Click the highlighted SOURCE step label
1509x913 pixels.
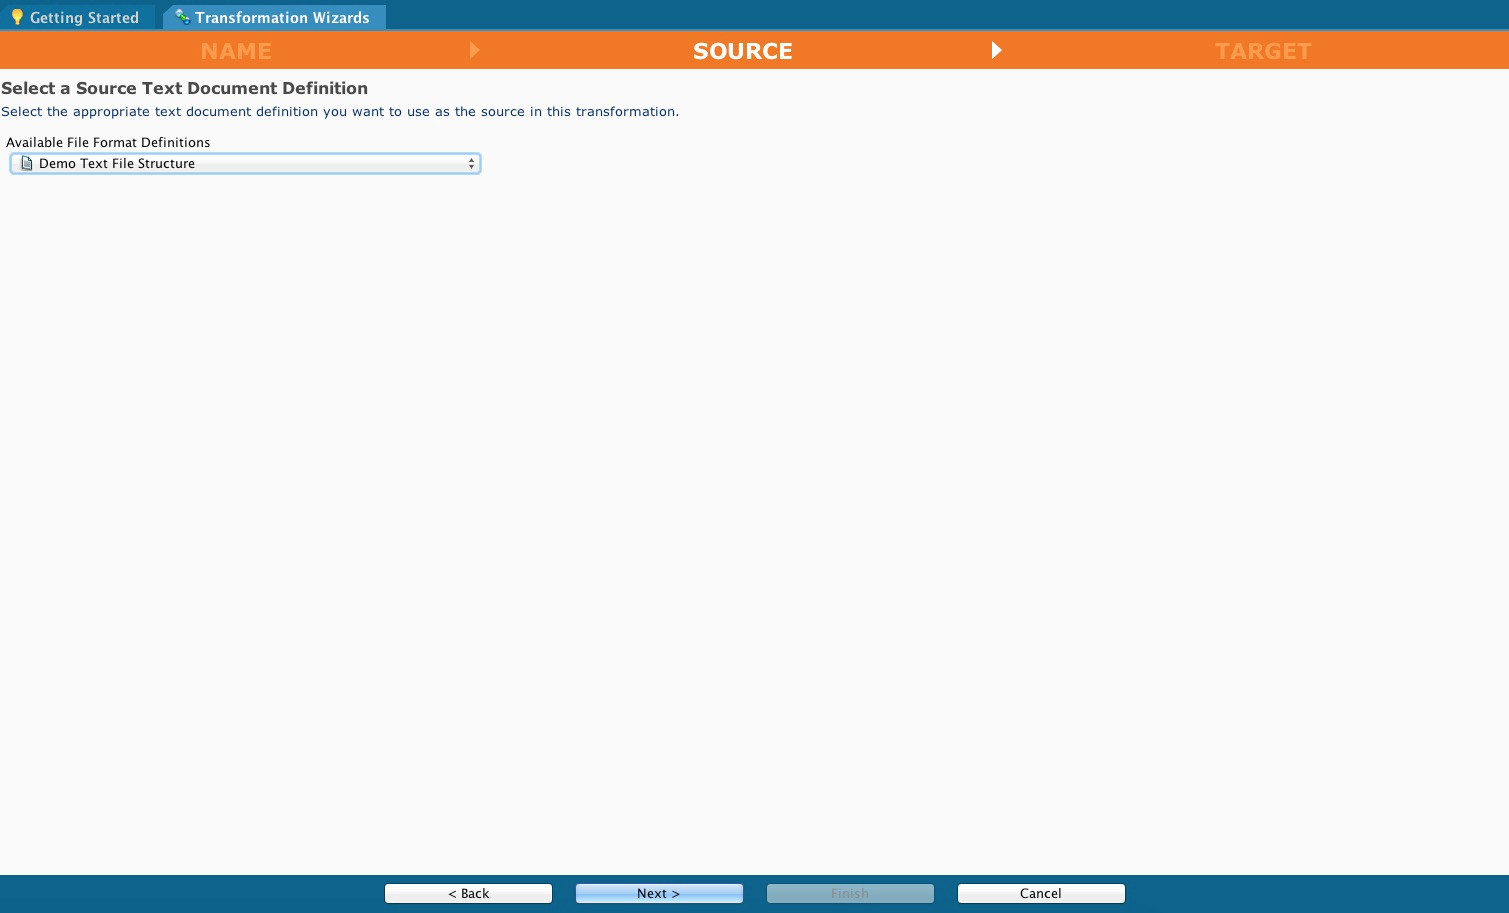[742, 50]
